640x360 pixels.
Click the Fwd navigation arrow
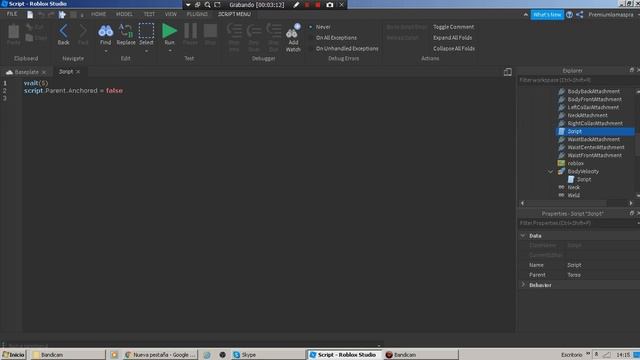pyautogui.click(x=83, y=31)
